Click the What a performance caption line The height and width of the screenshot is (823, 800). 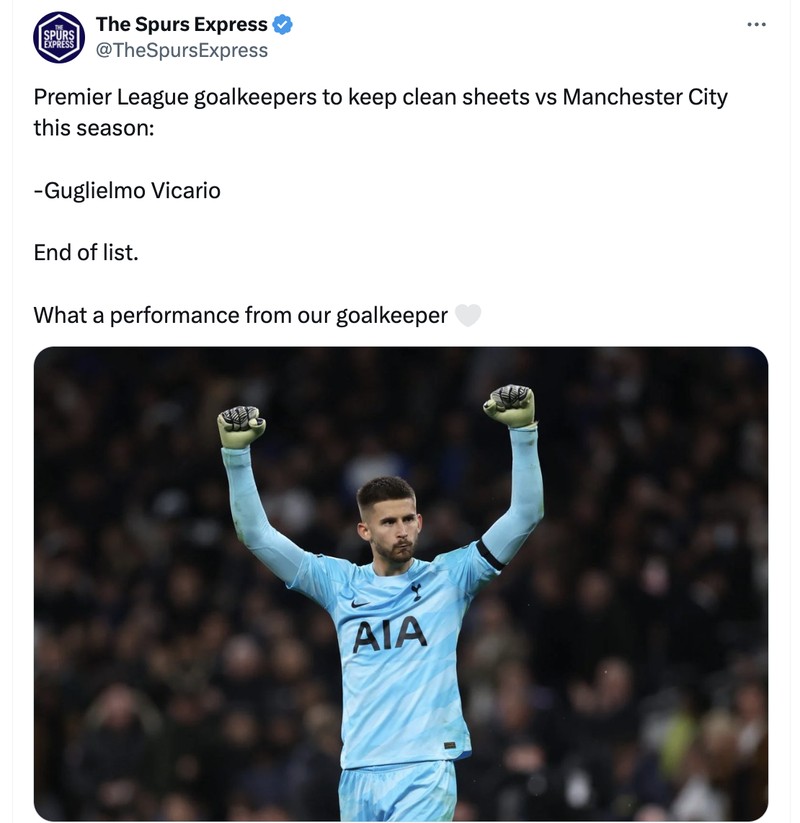pos(240,314)
